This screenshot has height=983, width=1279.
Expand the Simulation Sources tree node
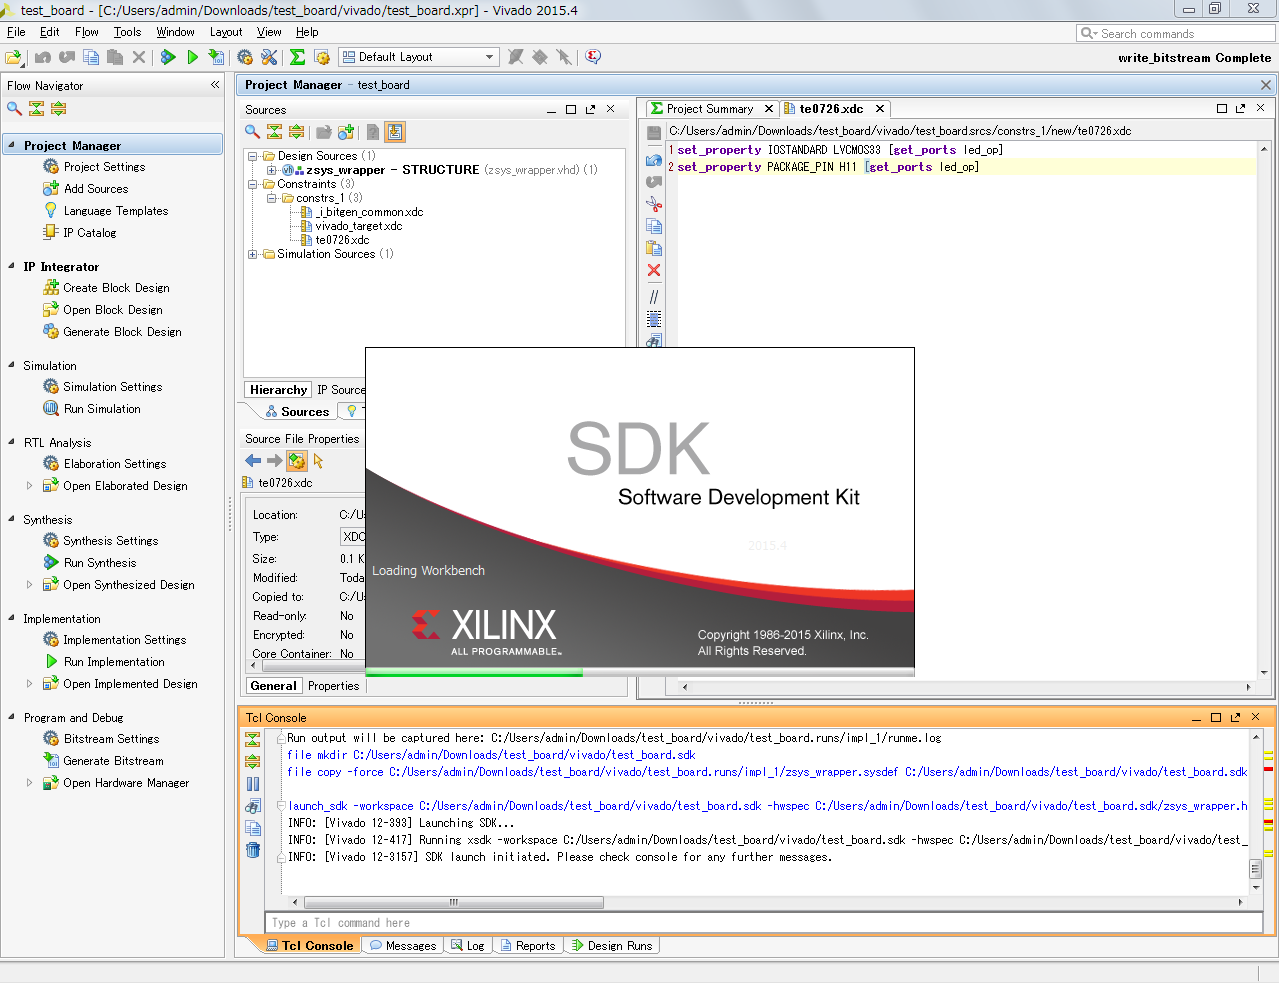pyautogui.click(x=253, y=254)
